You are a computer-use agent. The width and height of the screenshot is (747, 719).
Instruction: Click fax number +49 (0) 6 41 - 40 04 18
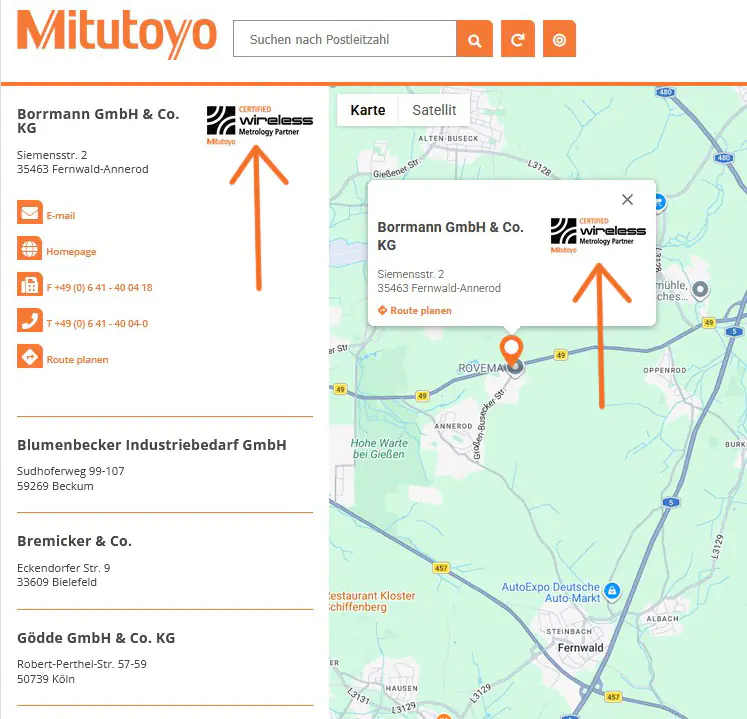99,288
